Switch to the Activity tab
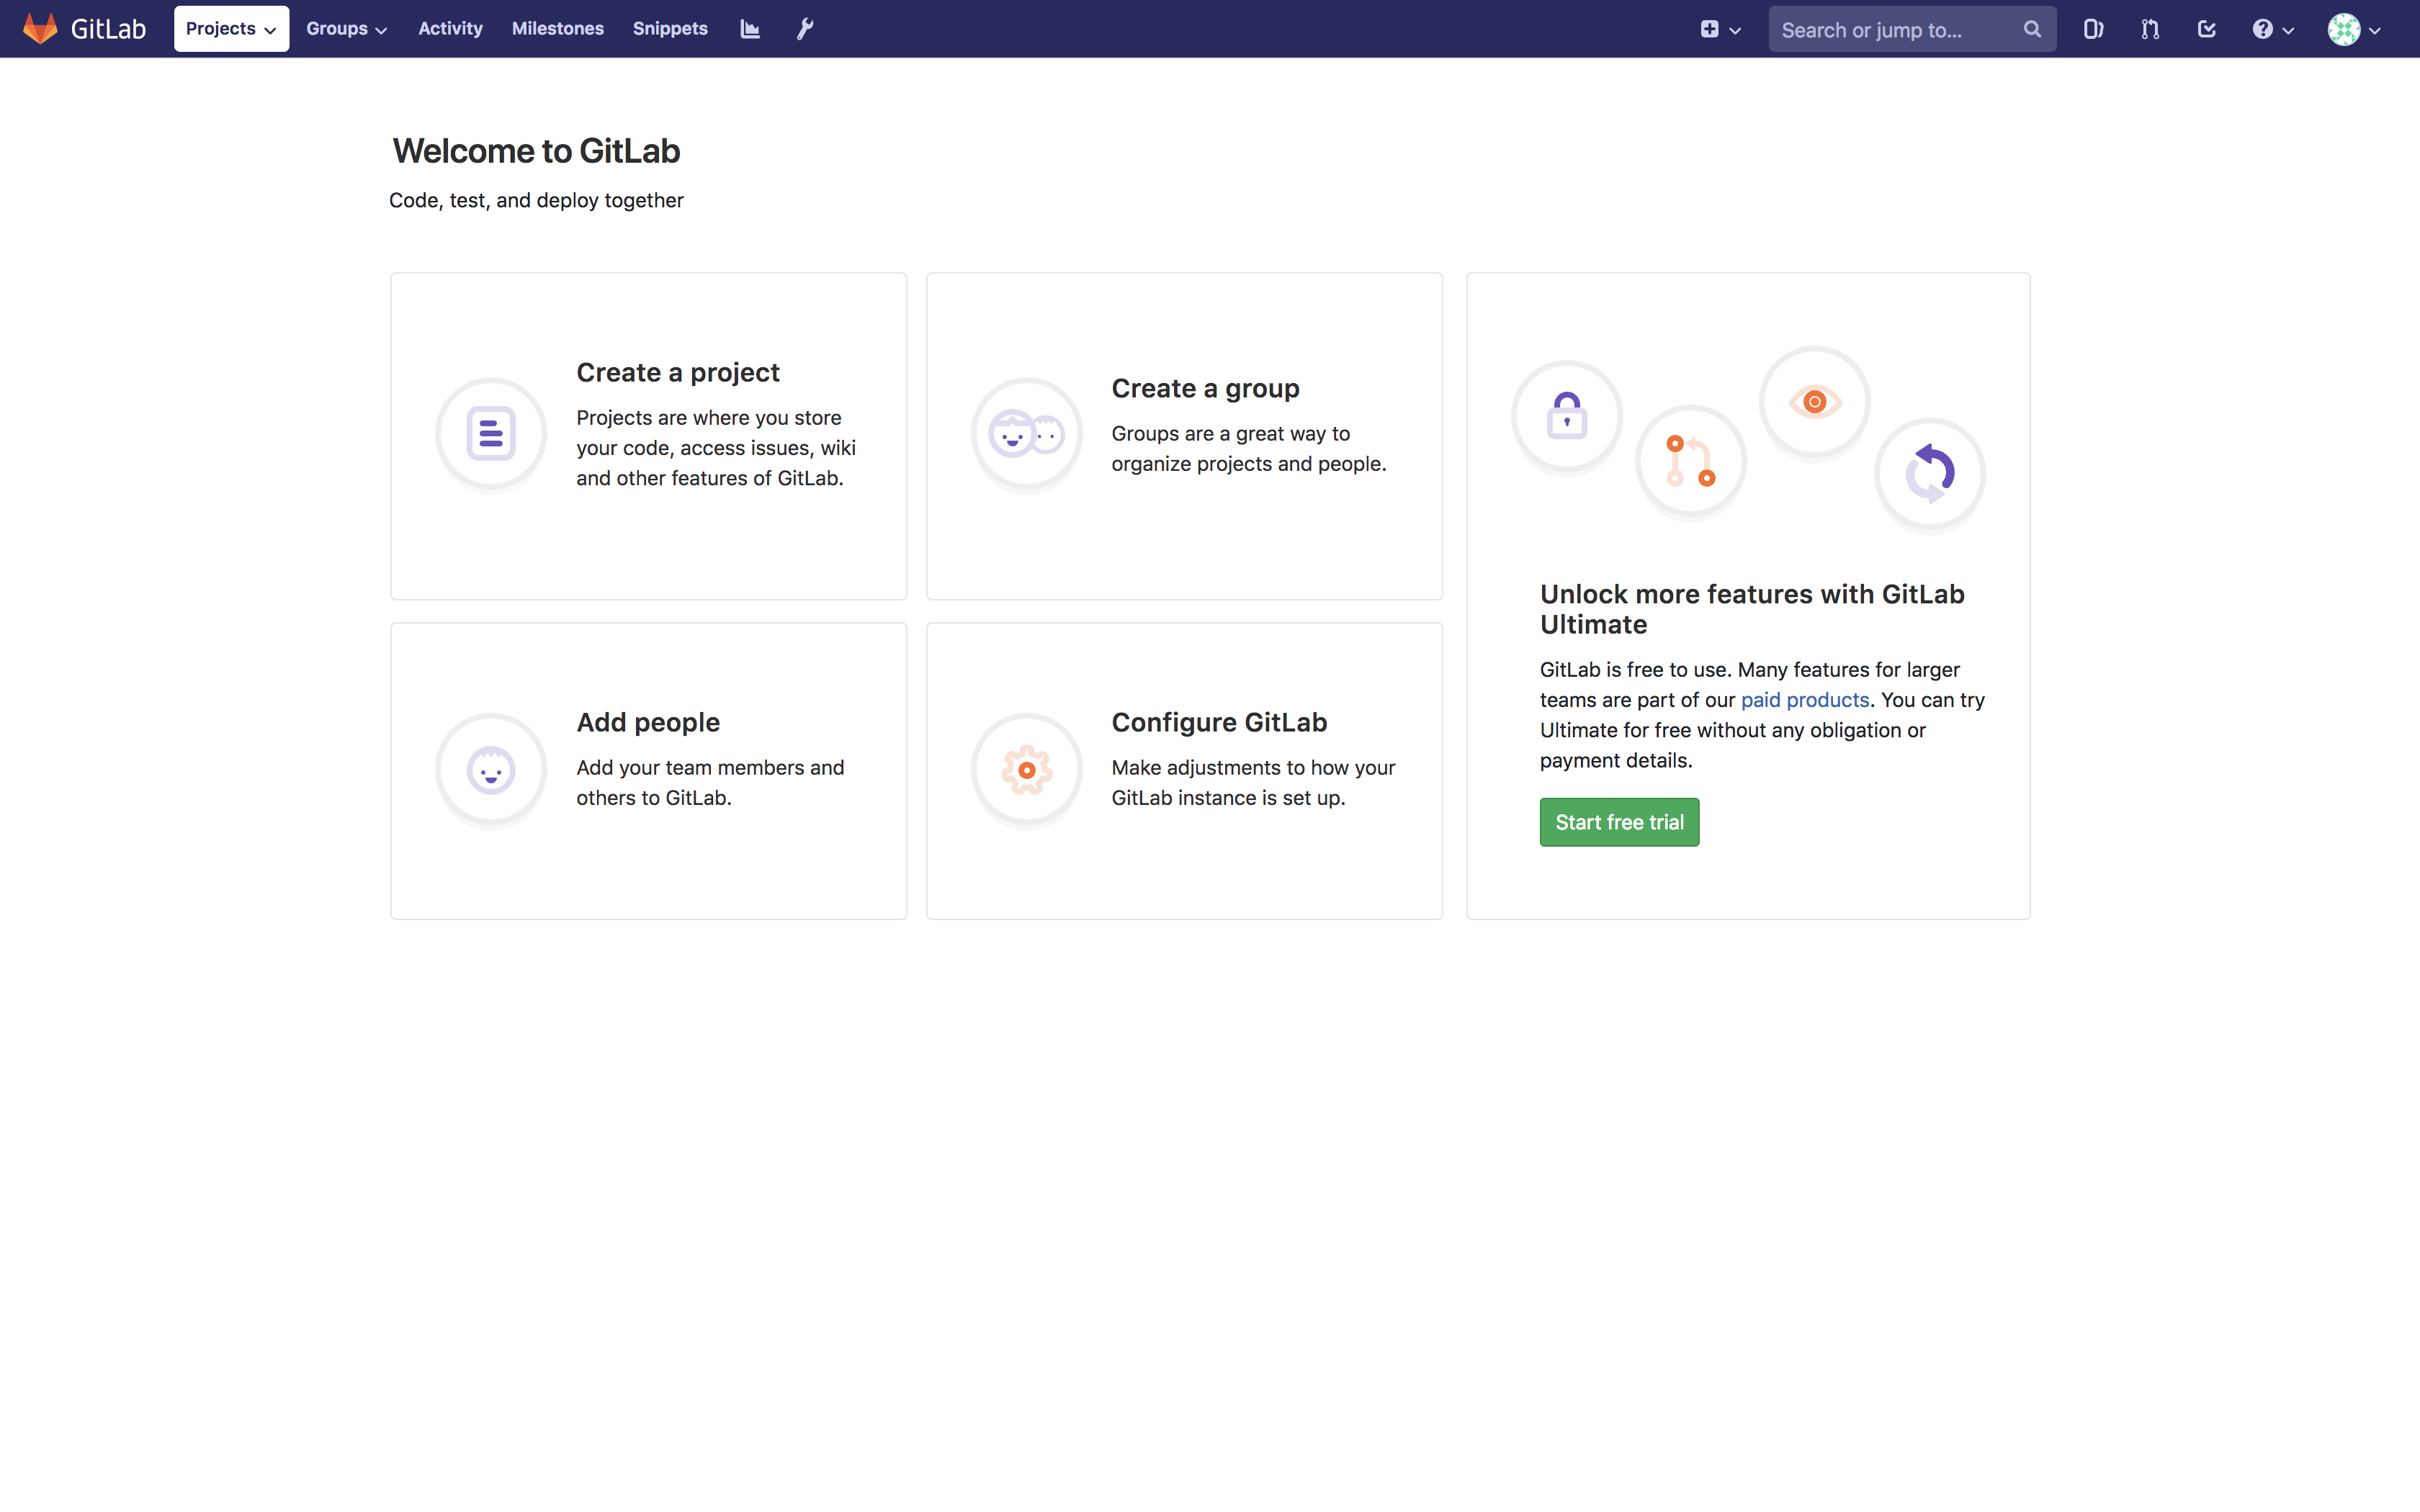 pos(450,29)
